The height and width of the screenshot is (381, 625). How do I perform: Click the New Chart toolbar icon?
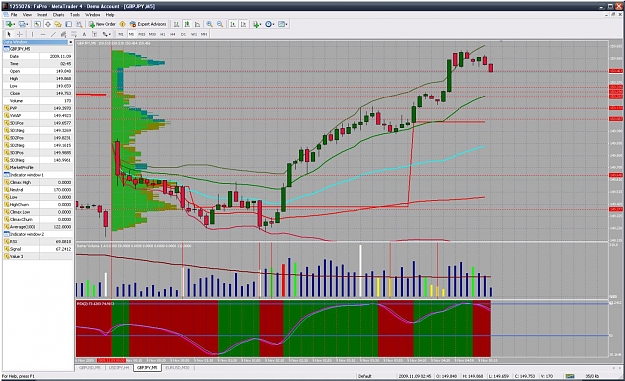(x=10, y=24)
